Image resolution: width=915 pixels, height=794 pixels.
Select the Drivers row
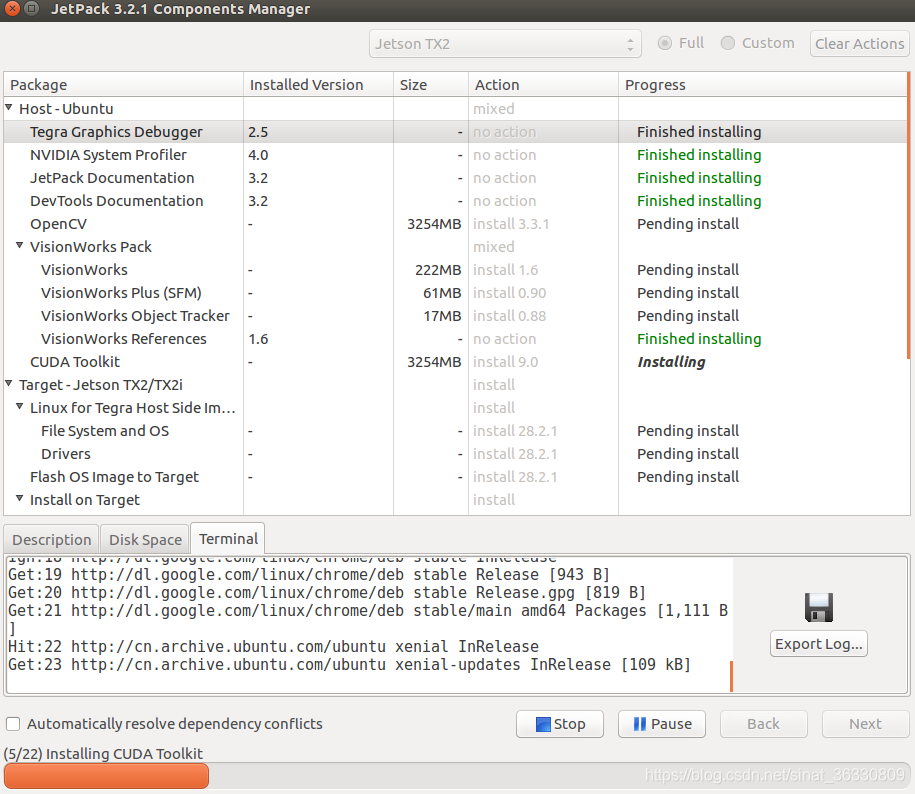tap(455, 454)
